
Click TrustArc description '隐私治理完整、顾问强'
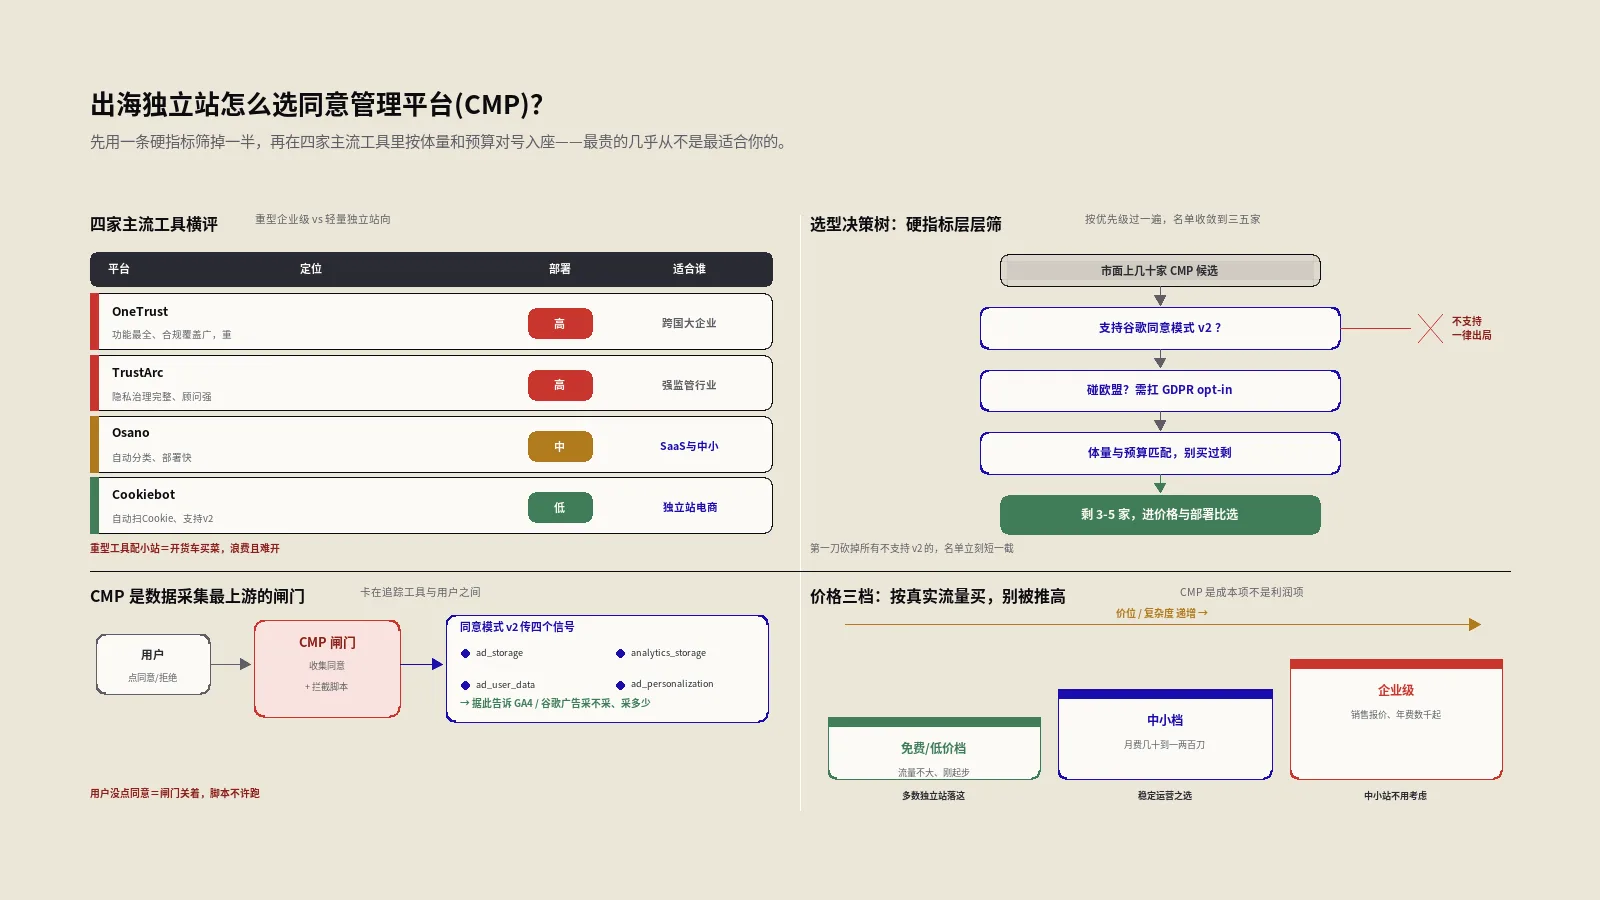[162, 397]
